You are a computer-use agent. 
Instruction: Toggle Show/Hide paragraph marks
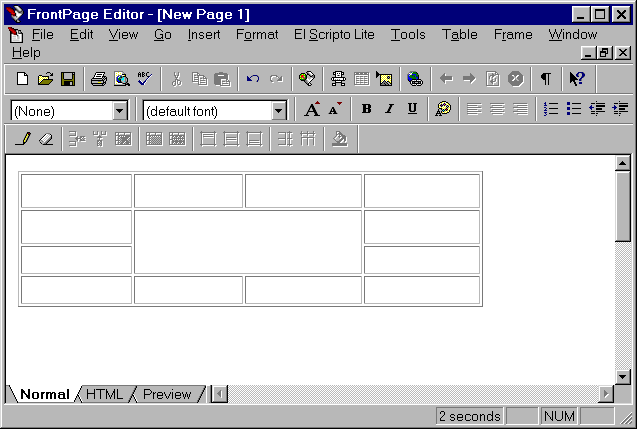coord(545,79)
